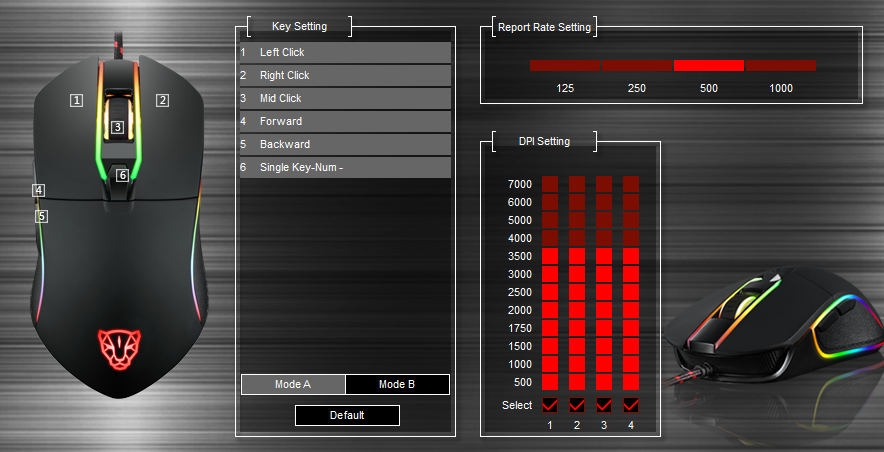The image size is (884, 452).
Task: Set DPI column 3 to 2500
Action: (604, 292)
